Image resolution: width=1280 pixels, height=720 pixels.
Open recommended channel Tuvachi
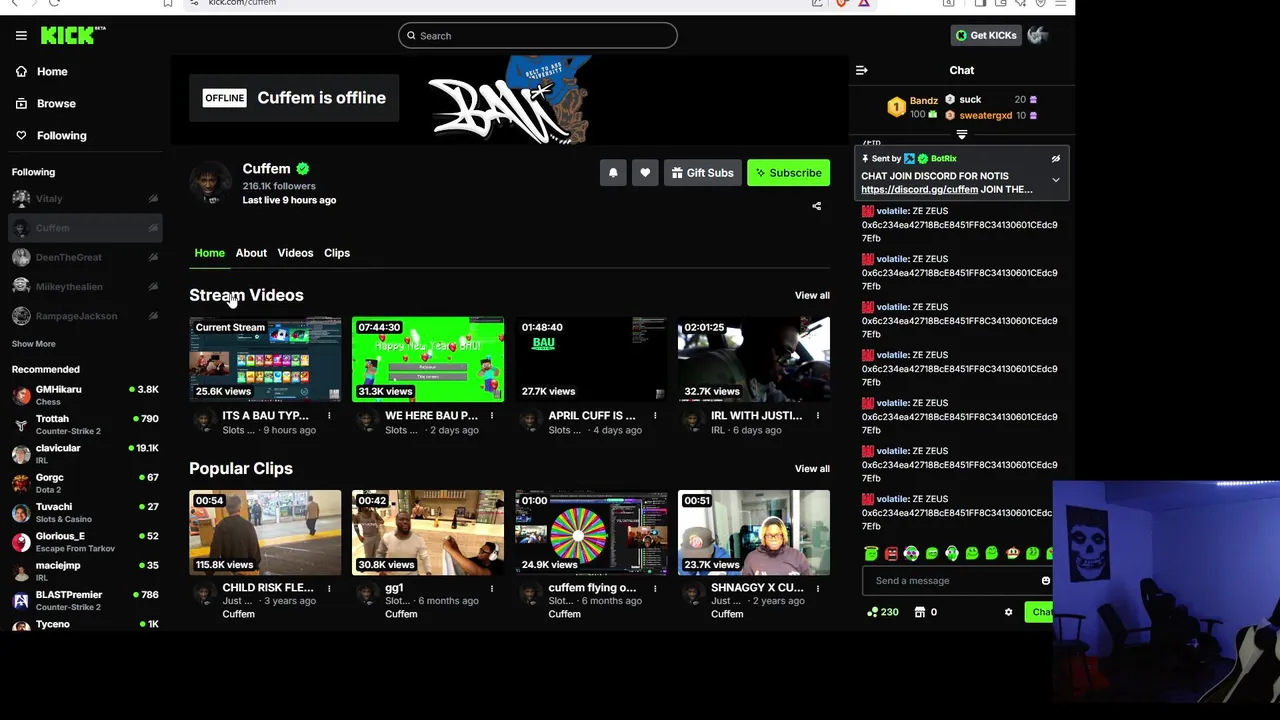[83, 512]
